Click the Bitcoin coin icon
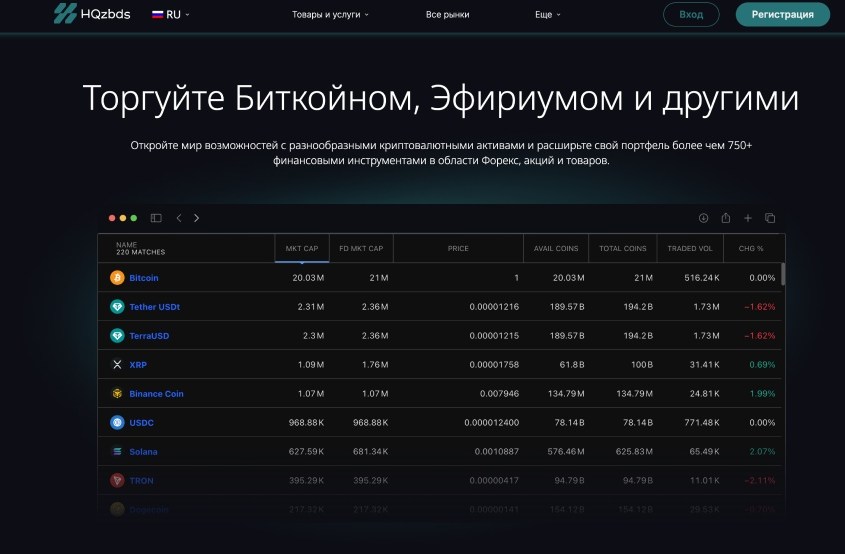 click(x=117, y=278)
